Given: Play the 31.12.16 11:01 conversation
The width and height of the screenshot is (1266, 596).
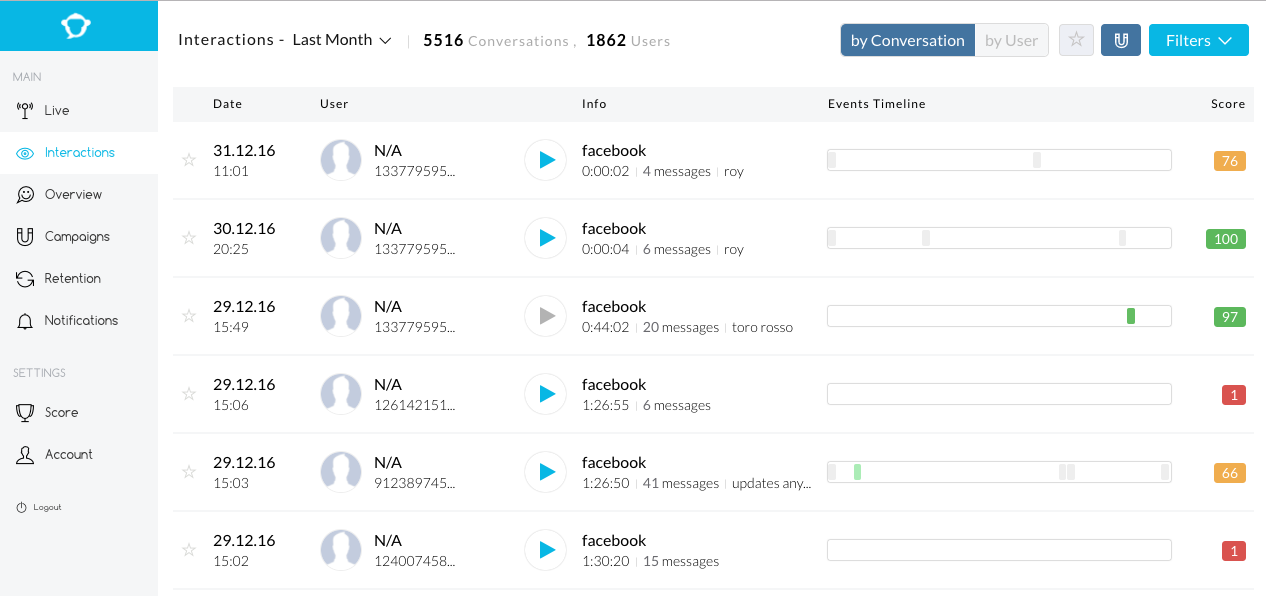Looking at the screenshot, I should 546,160.
